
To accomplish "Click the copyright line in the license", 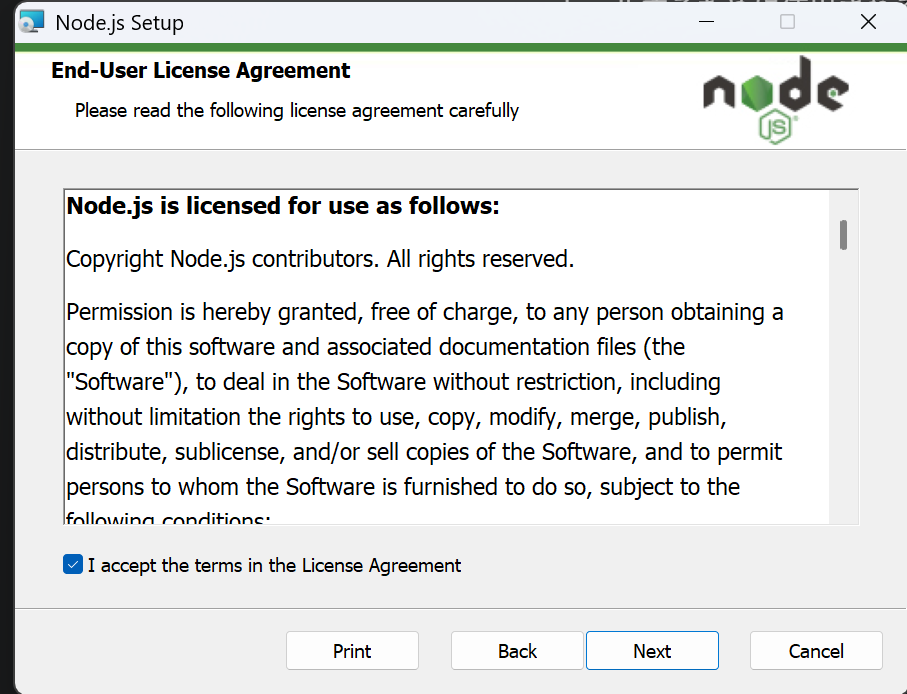I will (x=320, y=260).
